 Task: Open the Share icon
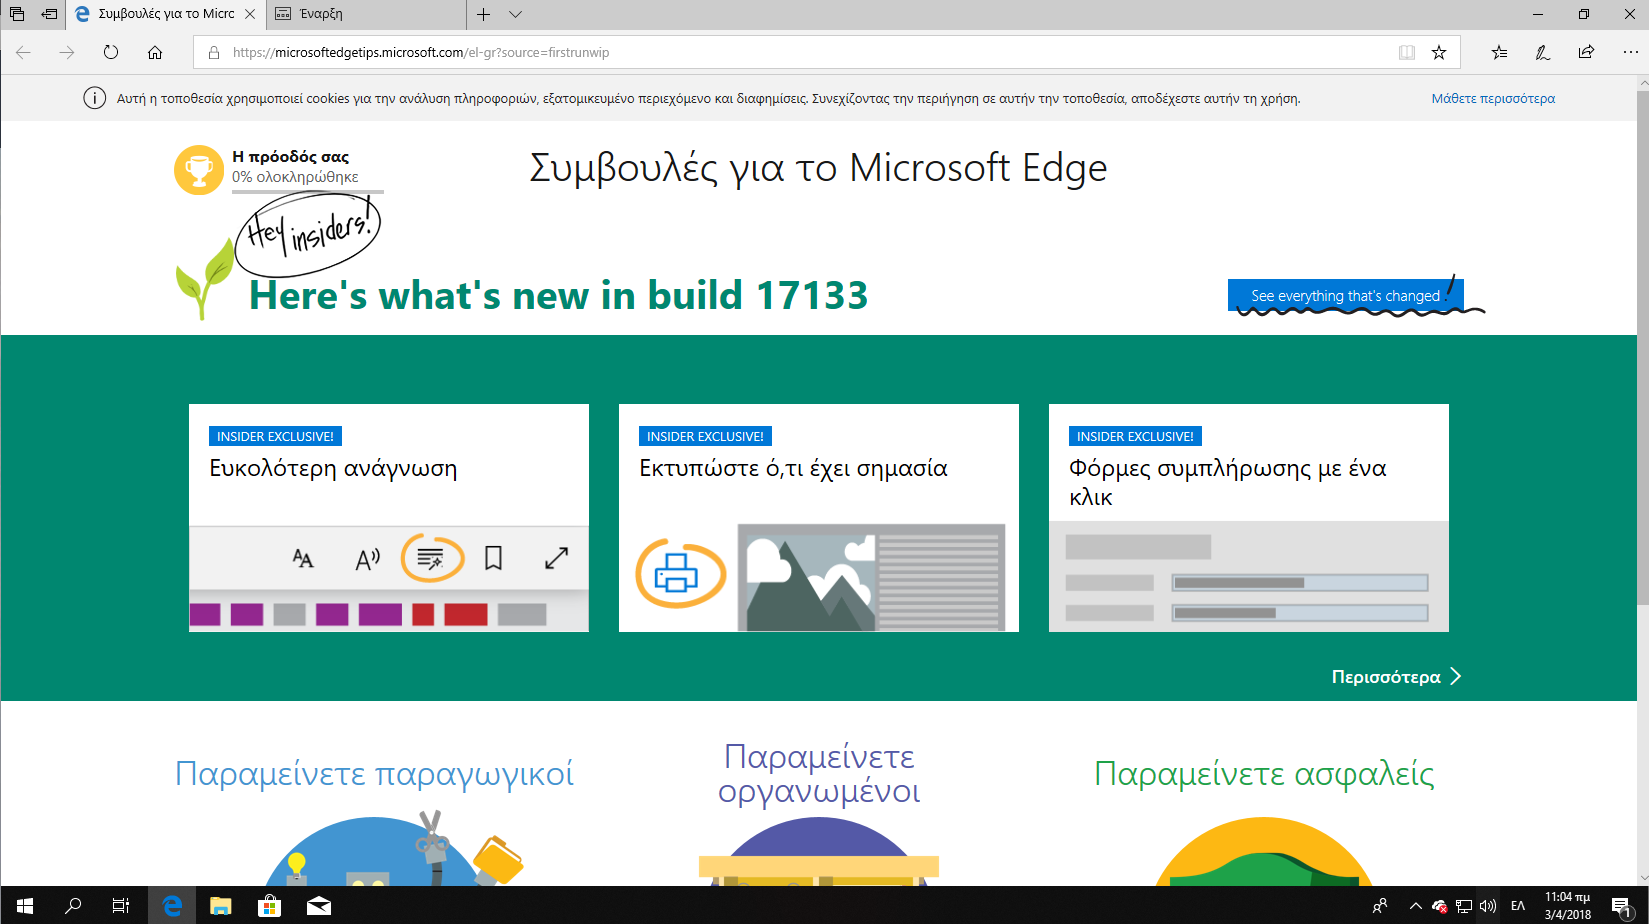point(1586,53)
